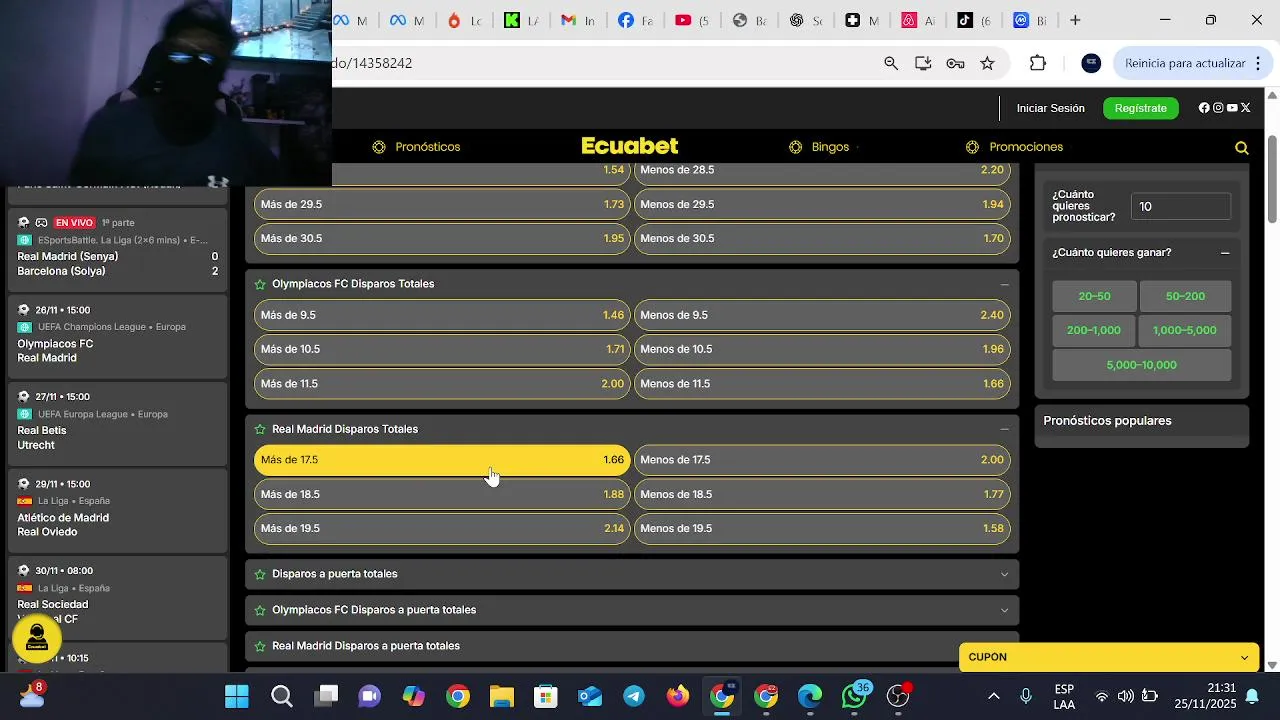Favorite the Olympiacos FC Disparos Totales market star
Screen dimensions: 1280x720
point(260,284)
